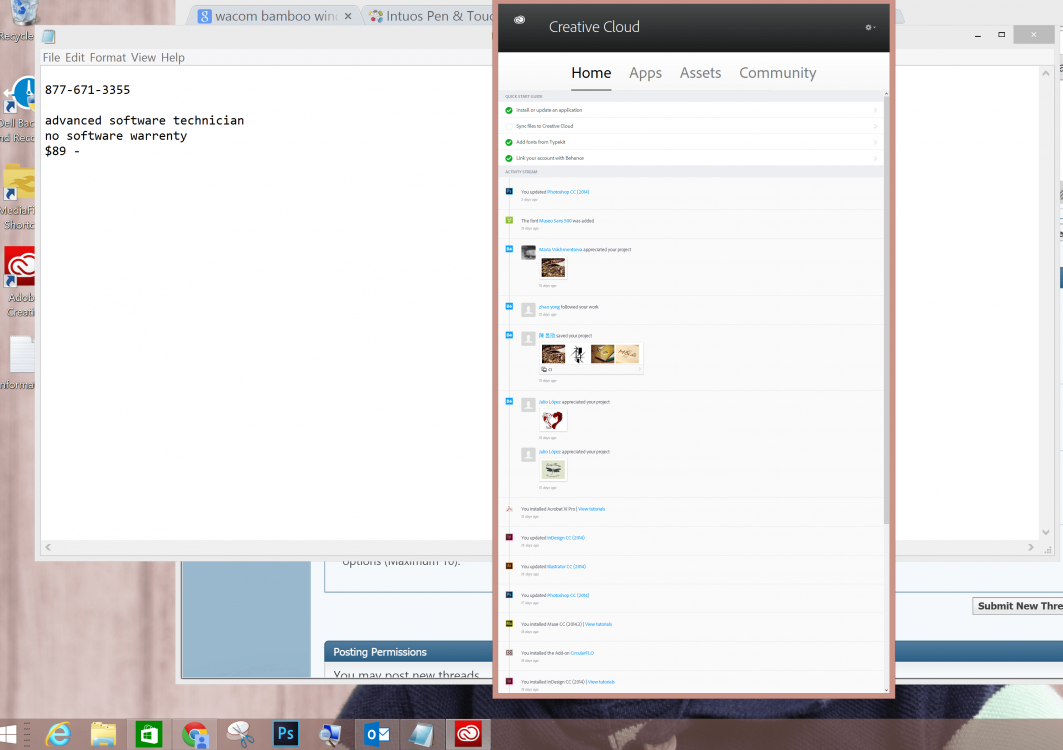Viewport: 1063px width, 750px height.
Task: Open coffee project thumbnail under Maria's appreciation
Action: click(x=553, y=268)
